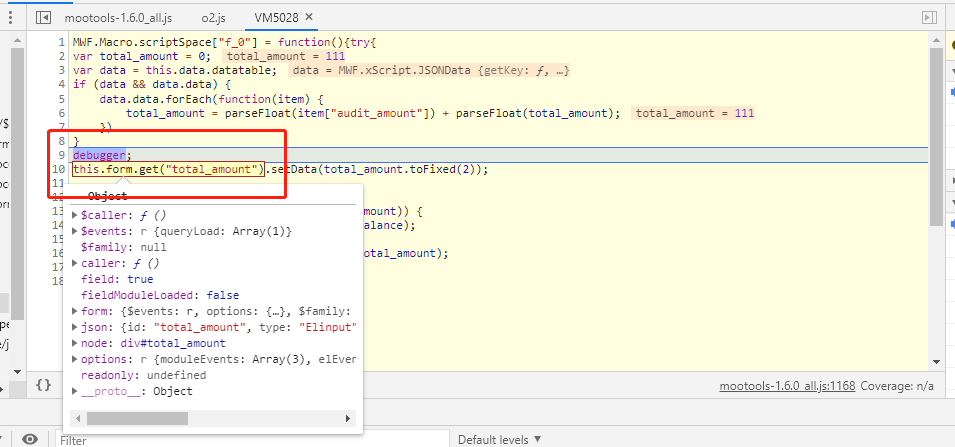The height and width of the screenshot is (447, 955).
Task: Click the show navigator sidebar icon
Action: [x=43, y=18]
